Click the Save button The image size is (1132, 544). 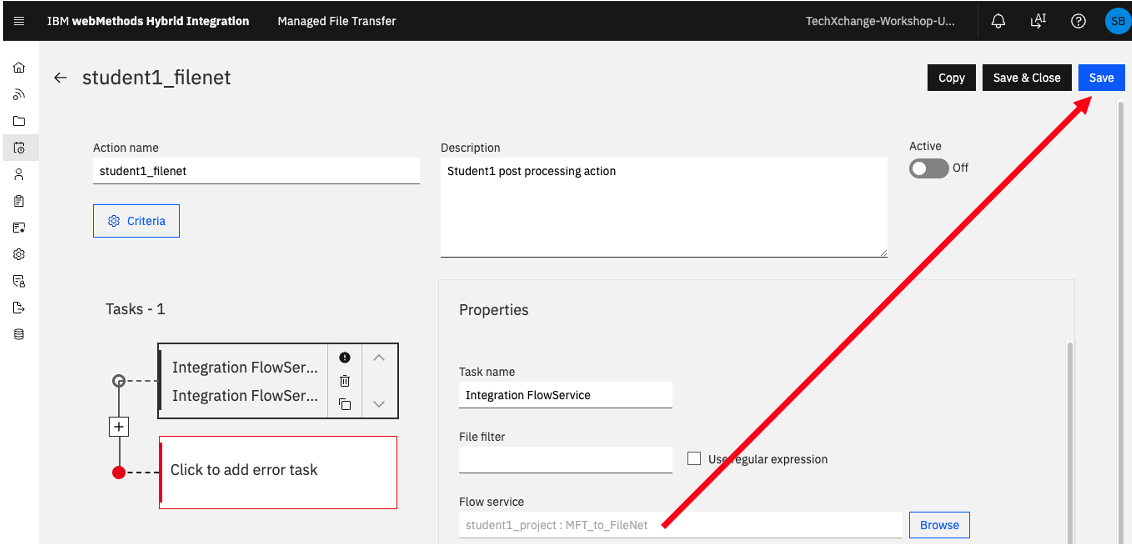click(1101, 78)
